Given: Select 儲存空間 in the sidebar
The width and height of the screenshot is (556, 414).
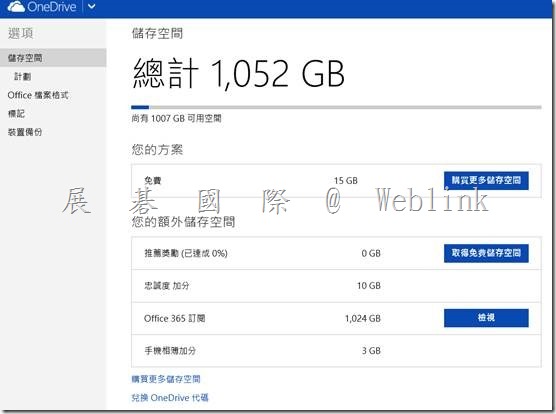Looking at the screenshot, I should point(53,58).
